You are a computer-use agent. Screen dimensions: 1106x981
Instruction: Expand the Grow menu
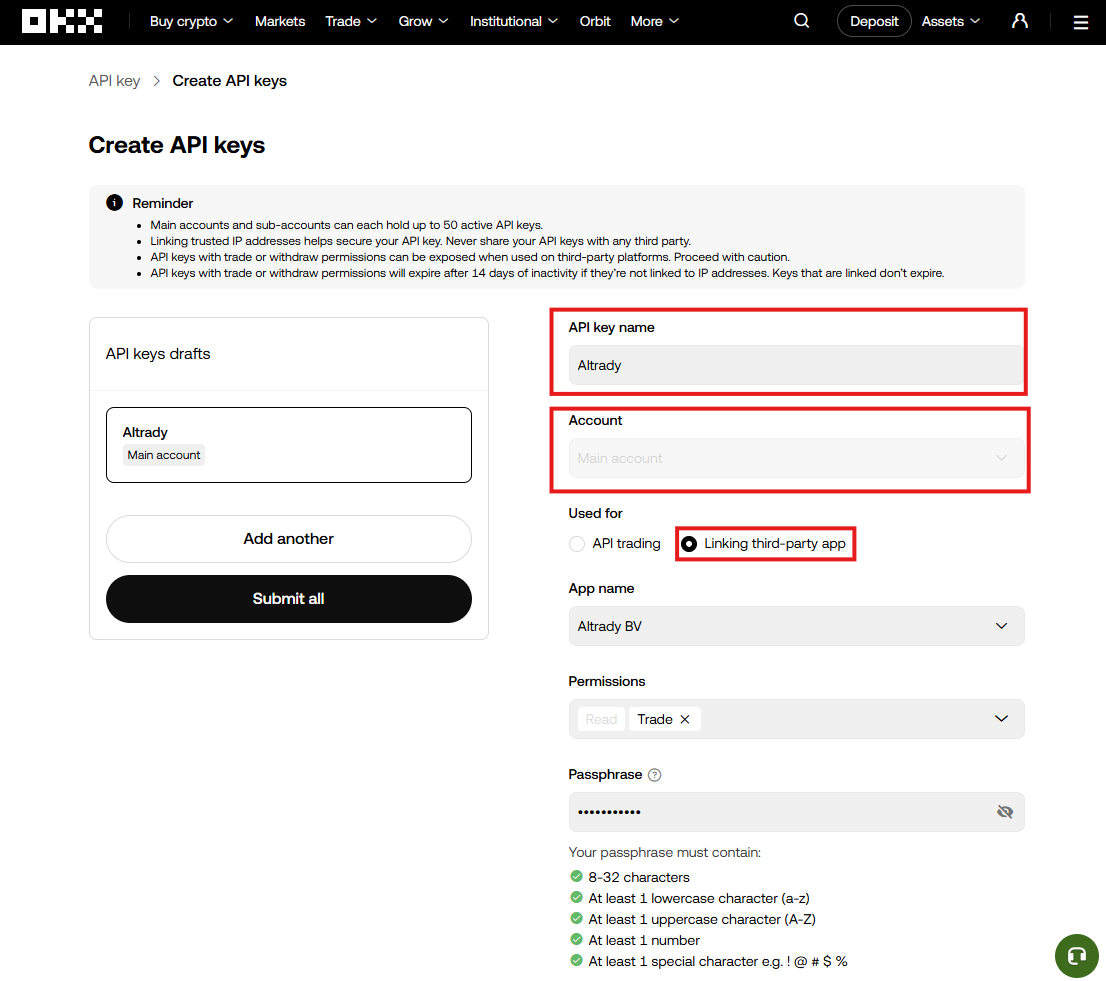pyautogui.click(x=423, y=21)
